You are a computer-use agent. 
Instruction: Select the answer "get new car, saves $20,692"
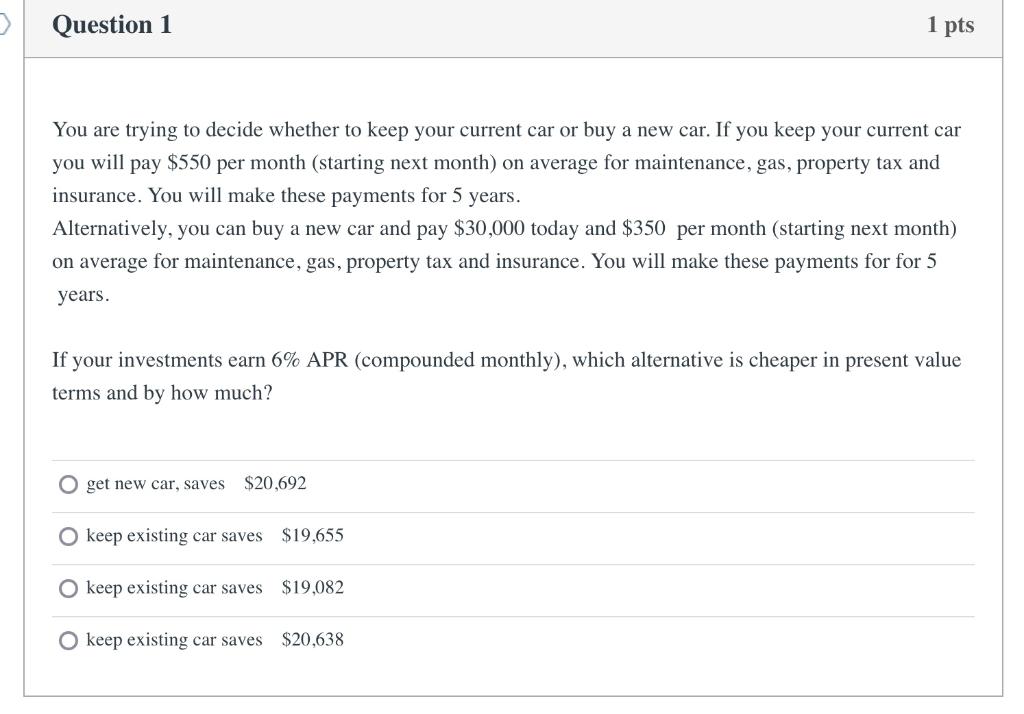(x=68, y=484)
